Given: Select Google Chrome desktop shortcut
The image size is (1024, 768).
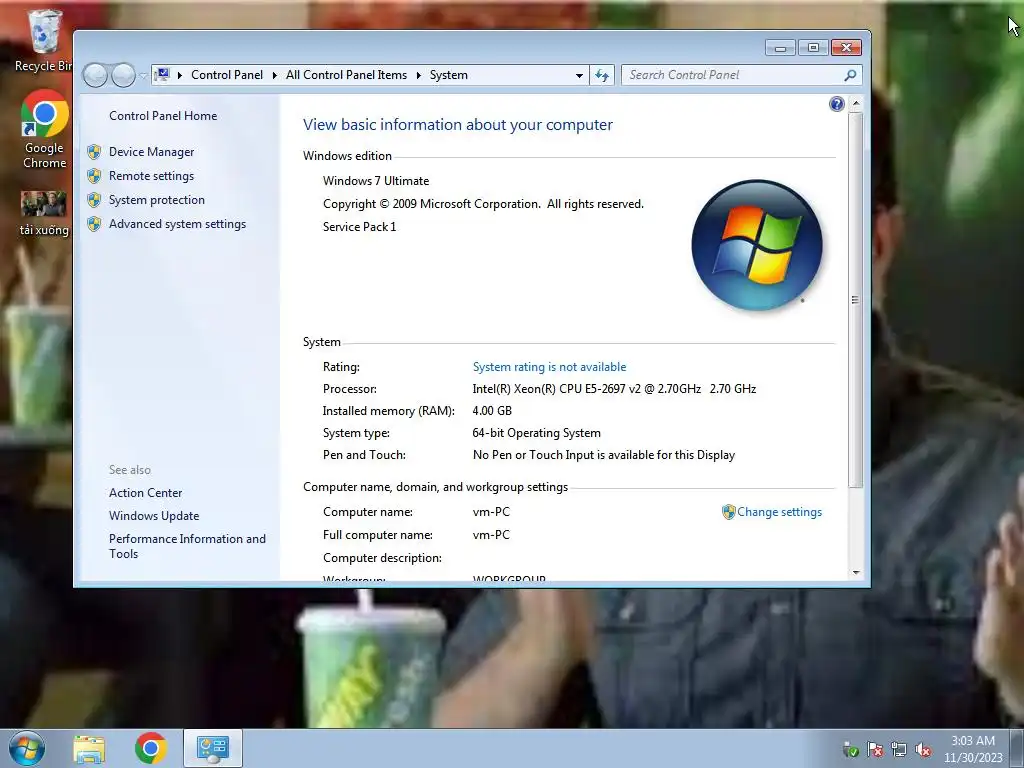Looking at the screenshot, I should click(44, 130).
